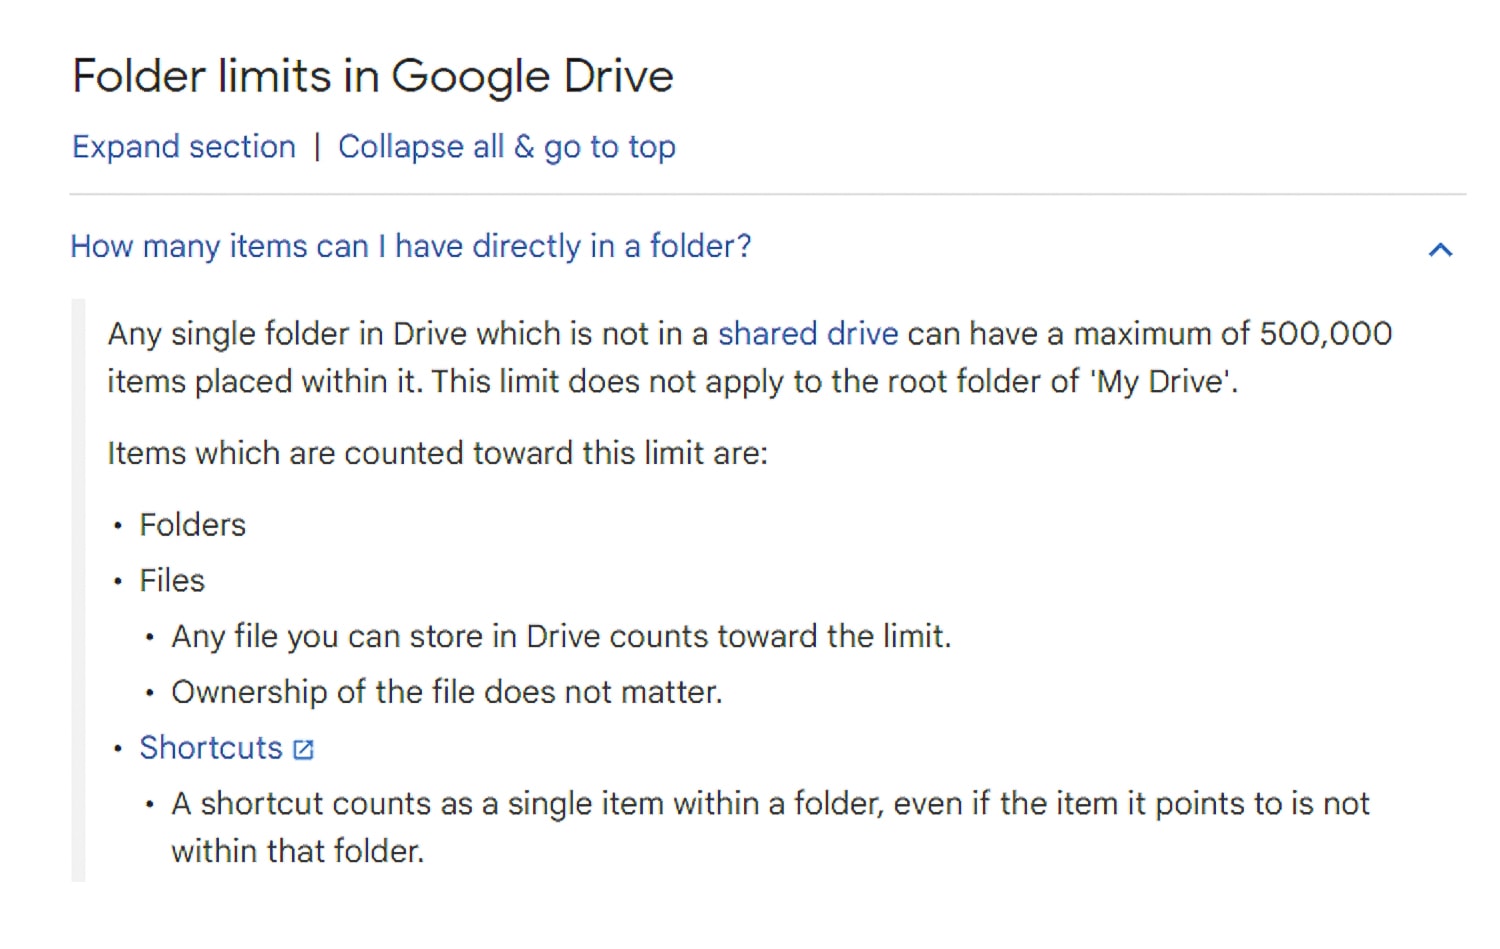
Task: Click 'How many items can I have directly in a folder?'
Action: coord(411,246)
